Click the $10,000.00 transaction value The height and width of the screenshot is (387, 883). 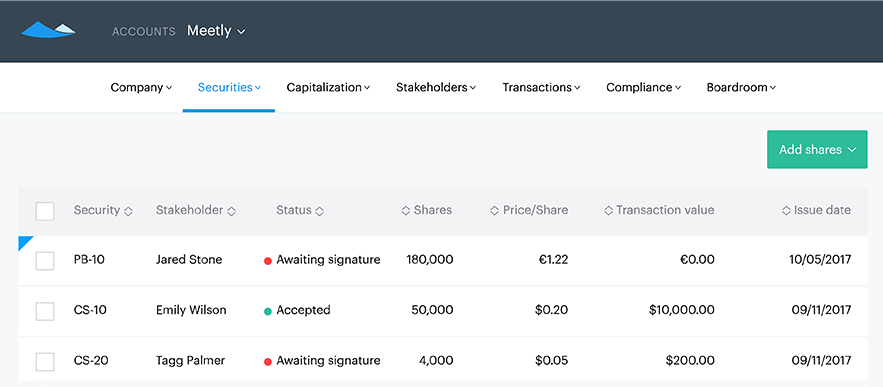(x=682, y=310)
